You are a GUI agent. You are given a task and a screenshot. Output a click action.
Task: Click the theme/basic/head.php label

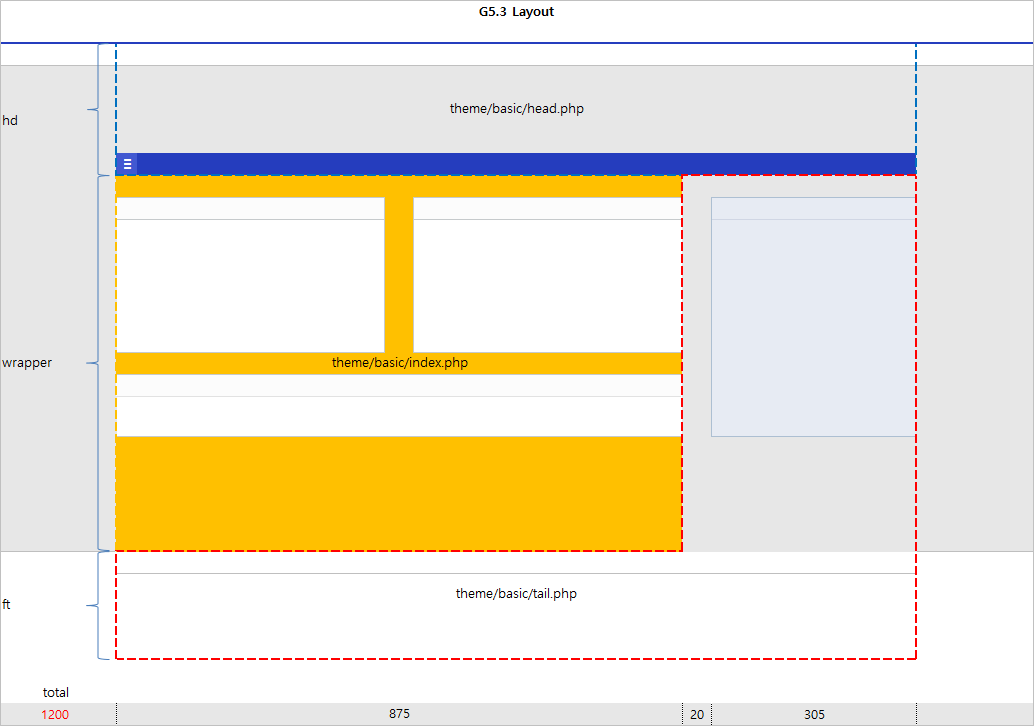click(x=516, y=109)
